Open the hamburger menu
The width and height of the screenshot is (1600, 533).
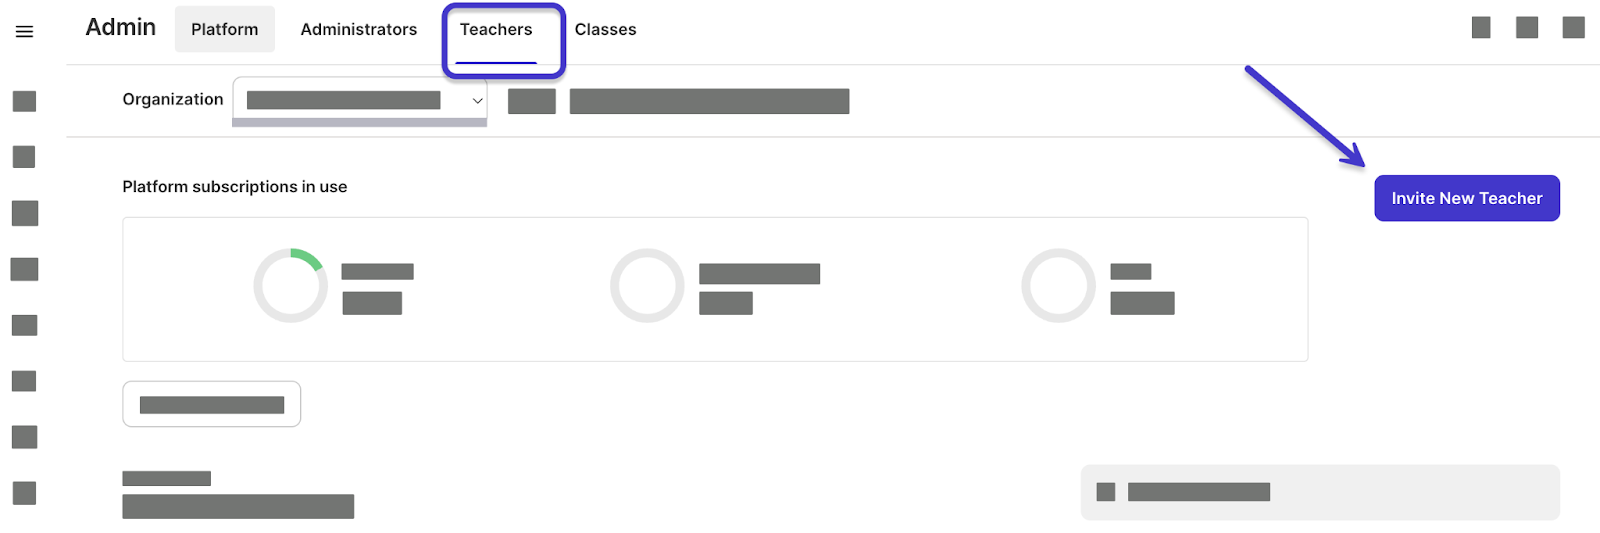point(24,32)
